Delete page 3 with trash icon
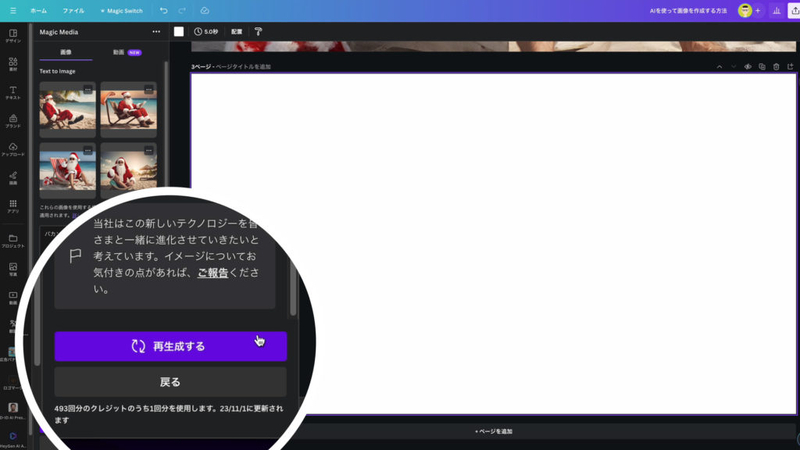Image resolution: width=800 pixels, height=450 pixels. click(776, 67)
